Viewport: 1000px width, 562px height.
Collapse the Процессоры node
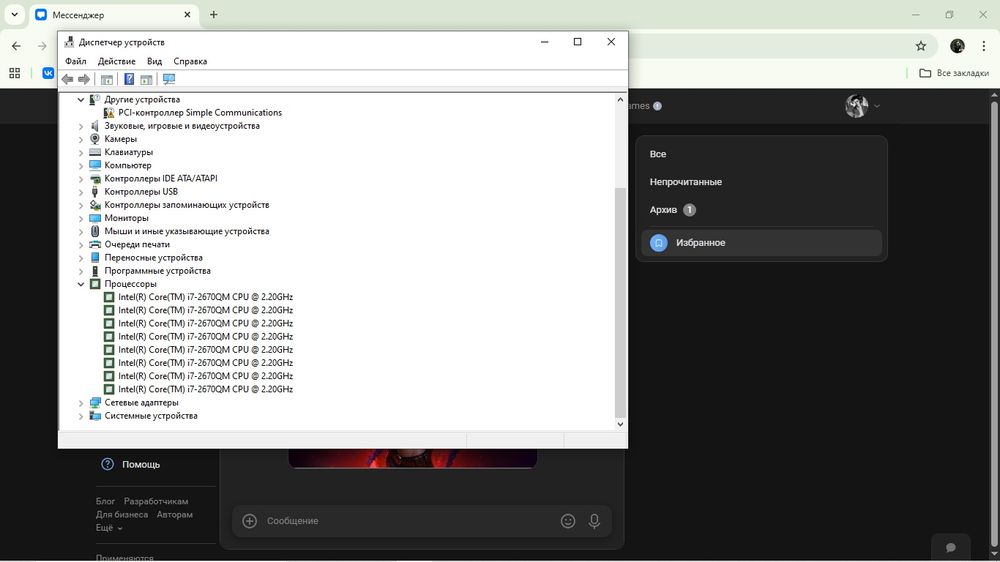pyautogui.click(x=81, y=284)
